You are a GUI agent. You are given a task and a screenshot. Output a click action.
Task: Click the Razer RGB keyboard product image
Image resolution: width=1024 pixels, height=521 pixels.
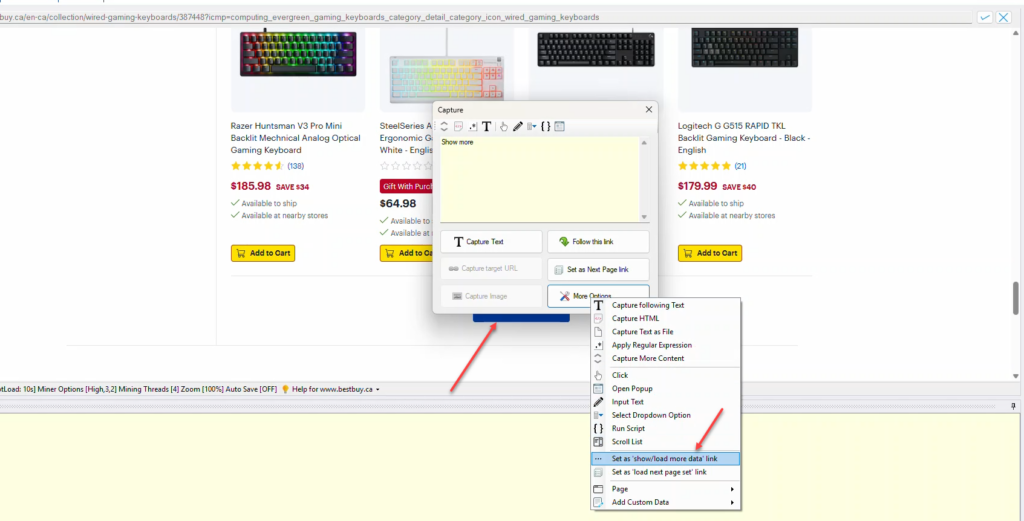pos(298,54)
